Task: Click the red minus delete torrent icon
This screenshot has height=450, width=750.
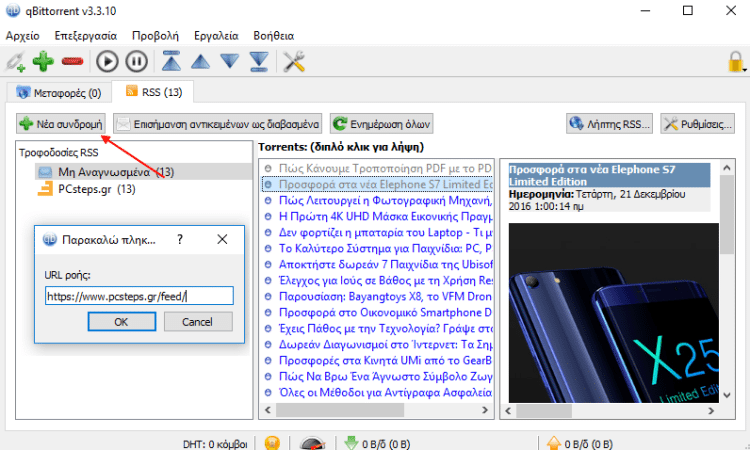Action: click(72, 62)
